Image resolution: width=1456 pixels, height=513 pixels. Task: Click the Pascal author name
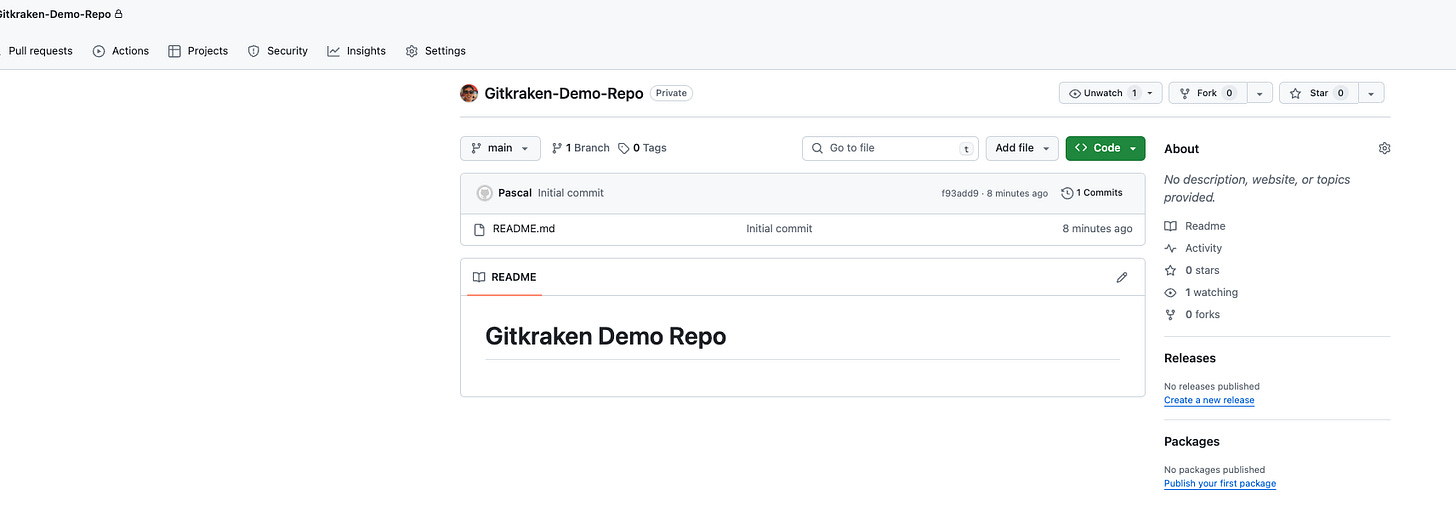coord(515,193)
